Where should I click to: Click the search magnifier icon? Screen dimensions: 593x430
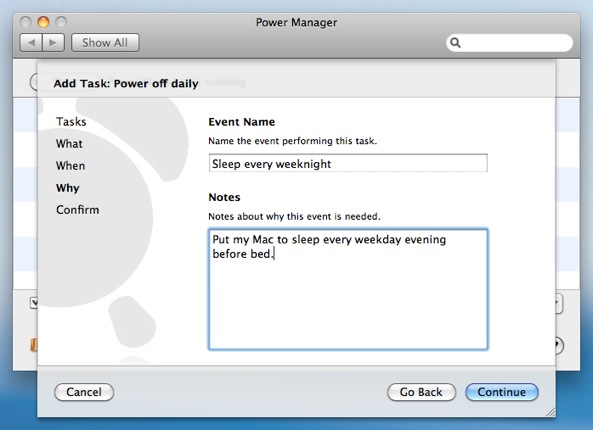[x=455, y=43]
